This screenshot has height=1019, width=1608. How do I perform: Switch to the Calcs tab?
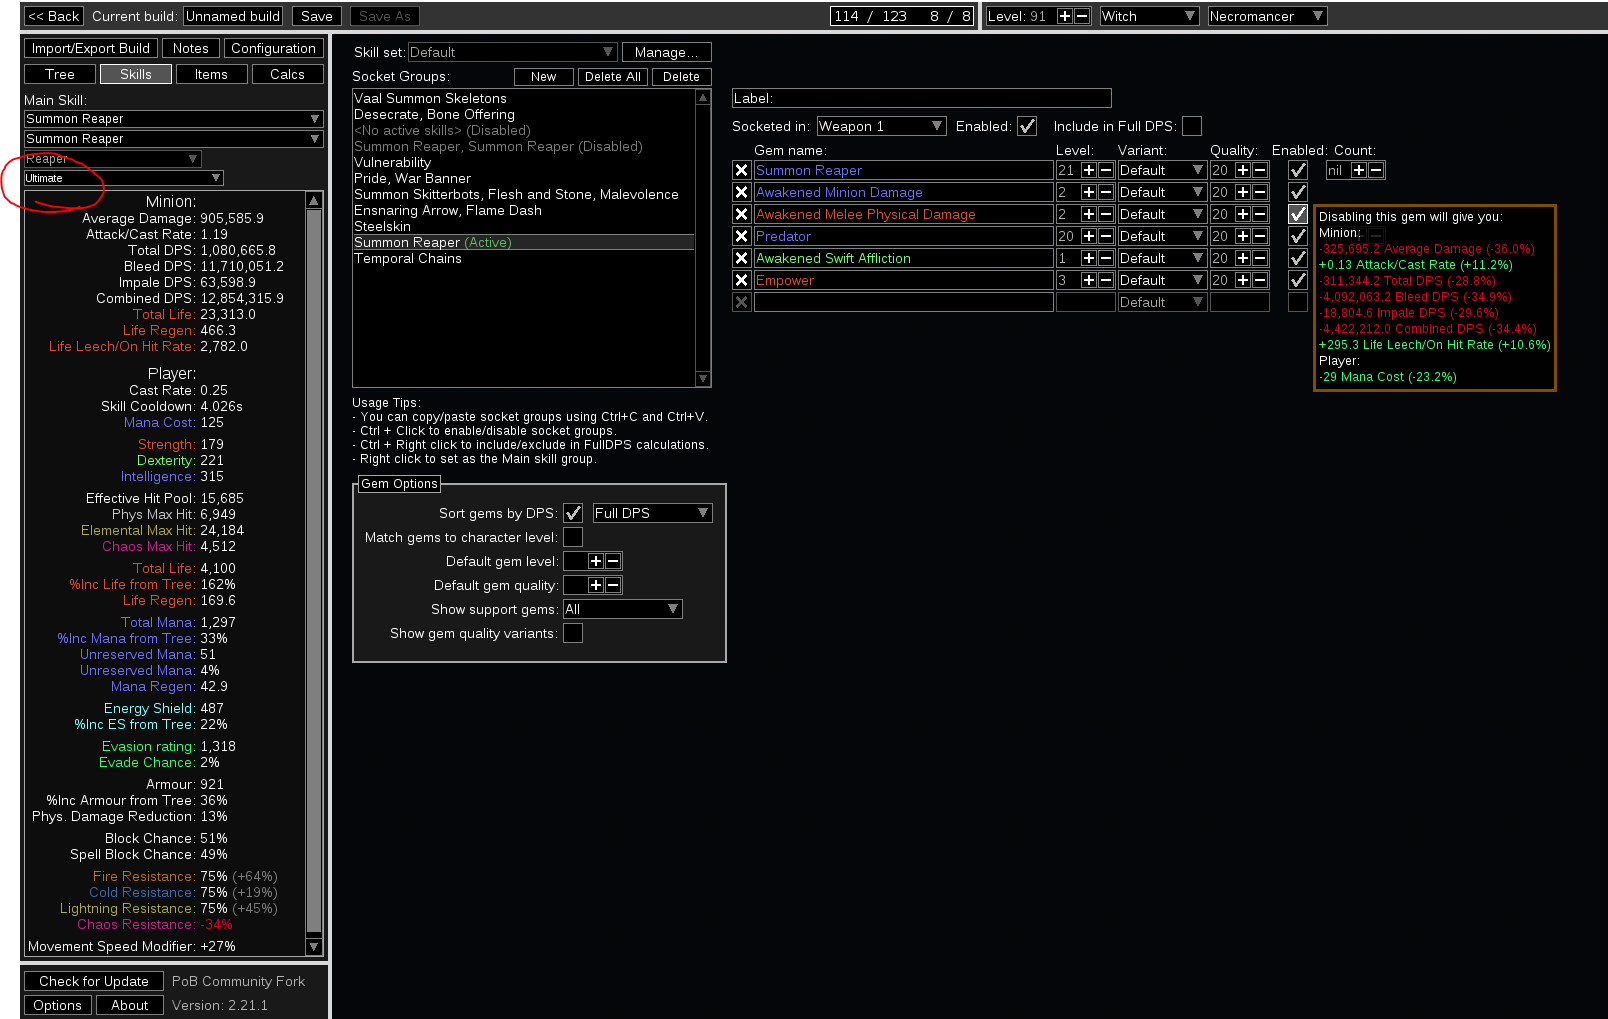click(287, 74)
